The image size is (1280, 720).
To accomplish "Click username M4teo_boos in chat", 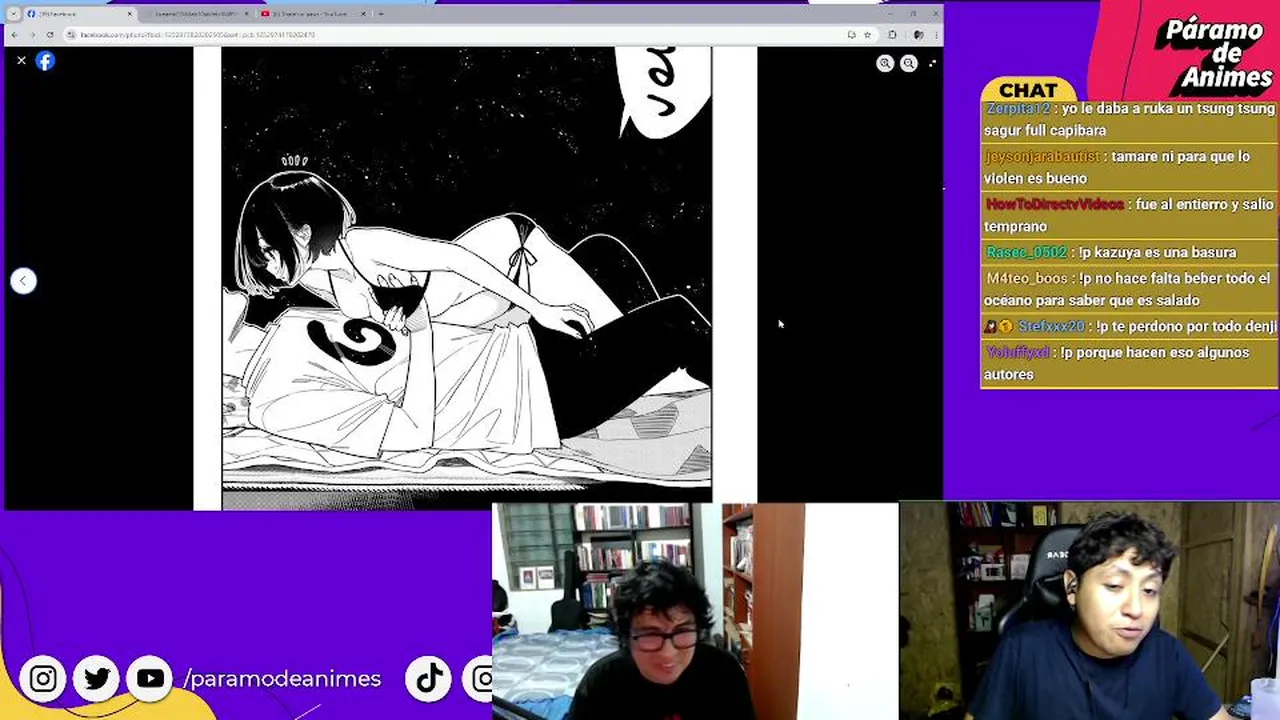I will pyautogui.click(x=1027, y=278).
